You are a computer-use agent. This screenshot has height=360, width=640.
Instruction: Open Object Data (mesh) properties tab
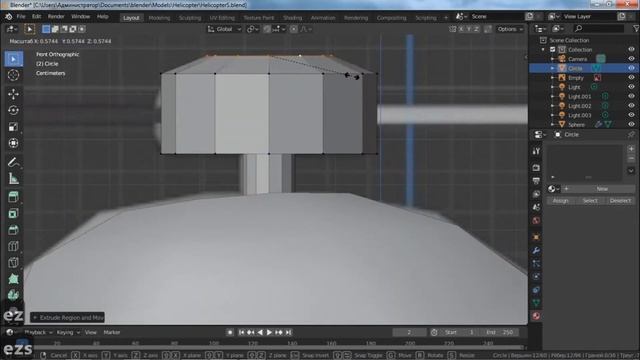click(x=536, y=303)
